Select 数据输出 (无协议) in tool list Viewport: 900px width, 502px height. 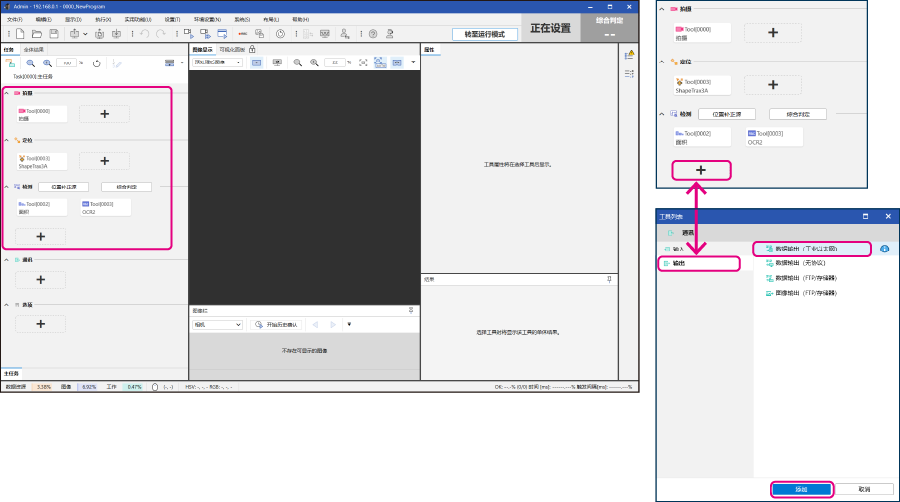tap(800, 263)
